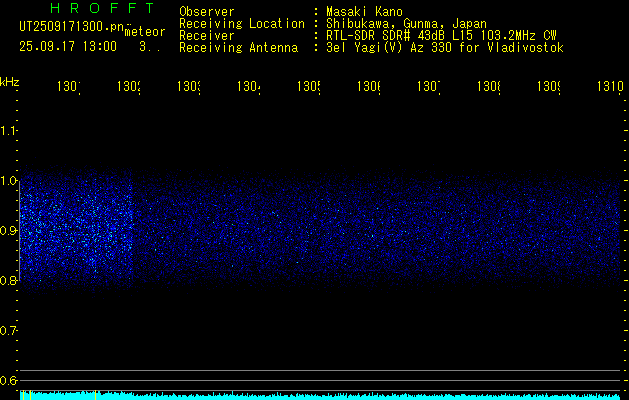Screen dimensions: 629x400
Task: Select the UT2509171300 file name label
Action: click(72, 28)
